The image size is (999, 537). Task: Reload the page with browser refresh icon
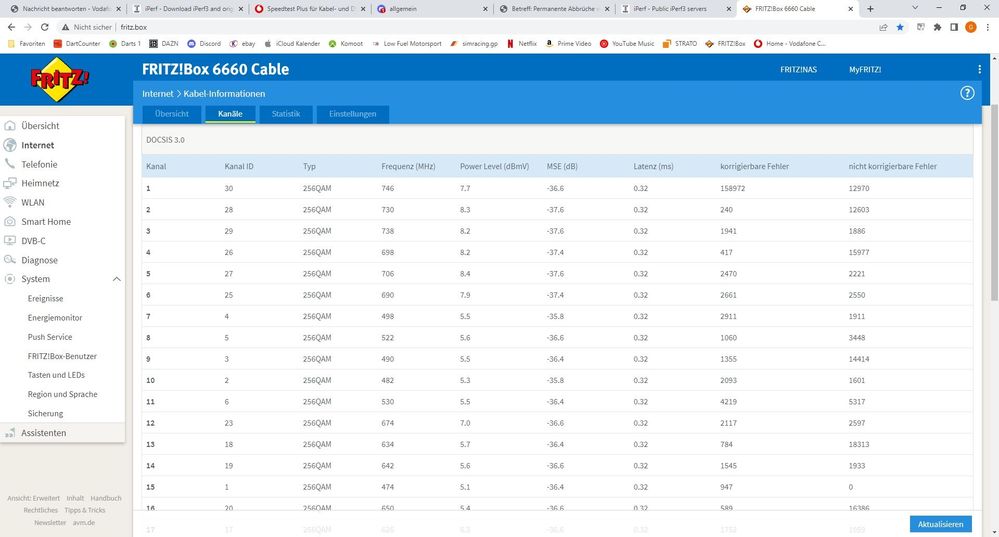tap(45, 27)
